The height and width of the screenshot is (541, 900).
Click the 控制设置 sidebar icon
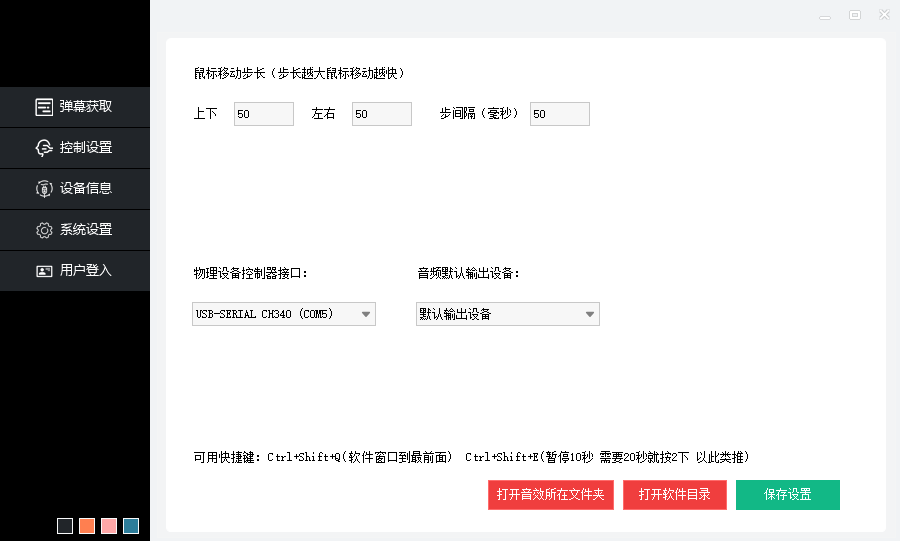coord(44,148)
